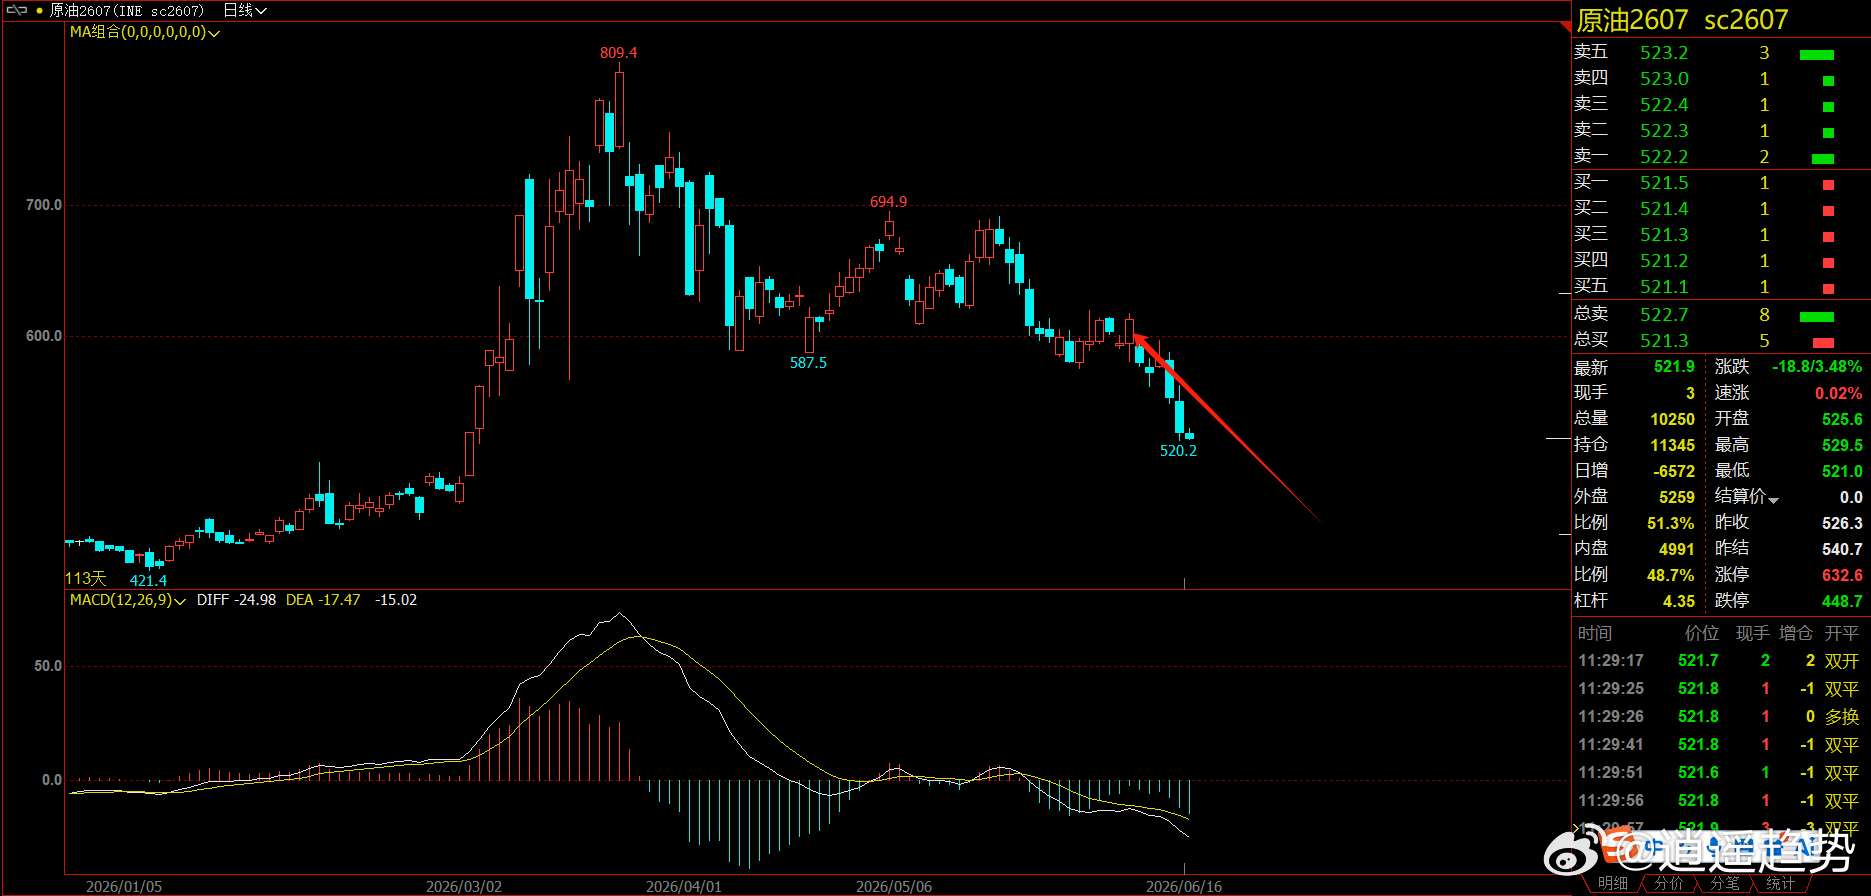The image size is (1871, 896).
Task: Click the 跌停 value 448.7
Action: tap(1842, 601)
